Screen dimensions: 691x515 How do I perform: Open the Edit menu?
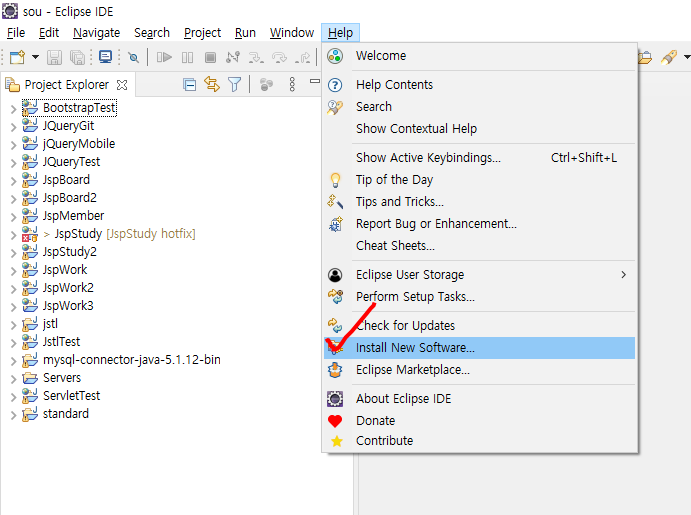(48, 33)
